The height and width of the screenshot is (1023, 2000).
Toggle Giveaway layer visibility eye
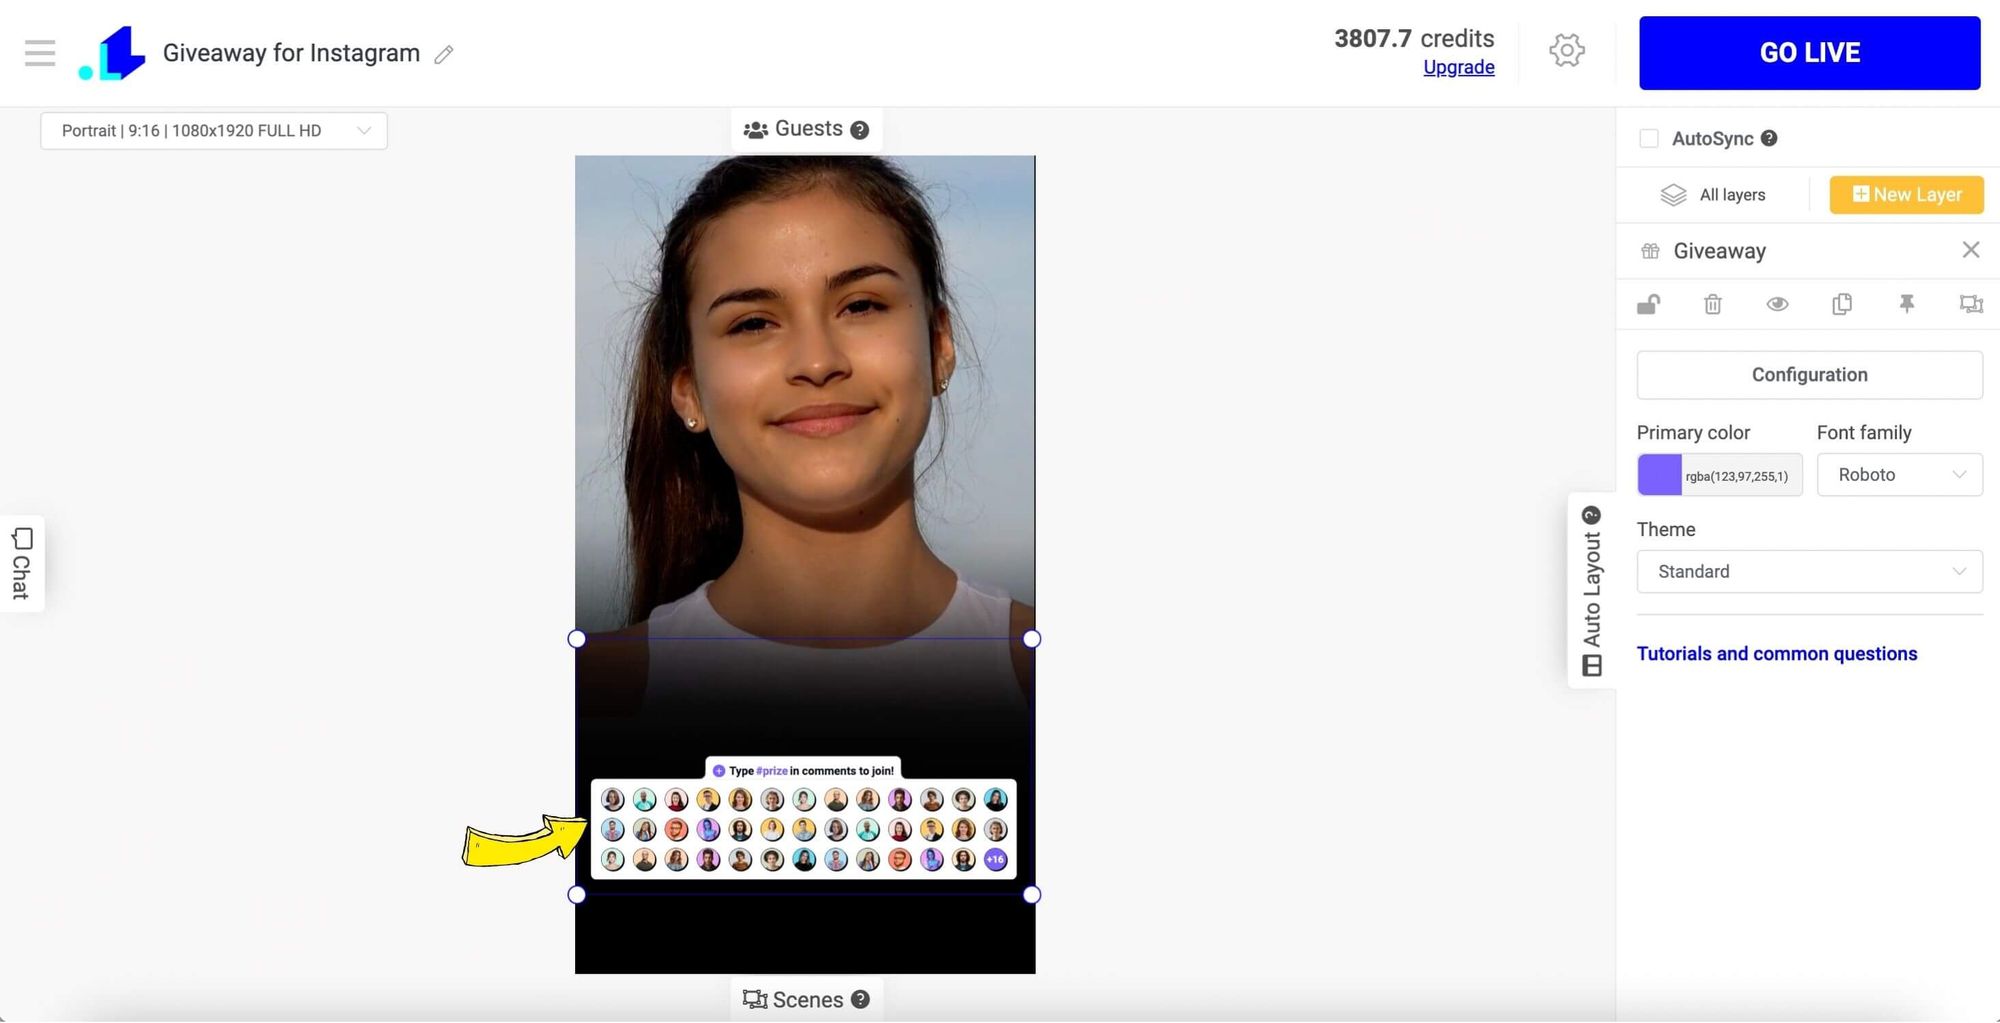tap(1777, 304)
